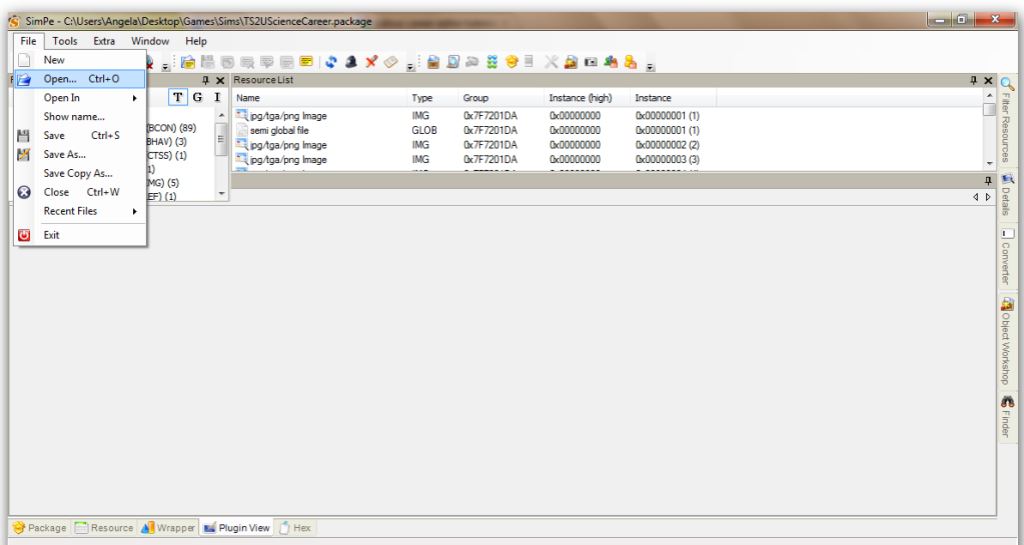
Task: Pin the left resource tree panel
Action: (205, 80)
